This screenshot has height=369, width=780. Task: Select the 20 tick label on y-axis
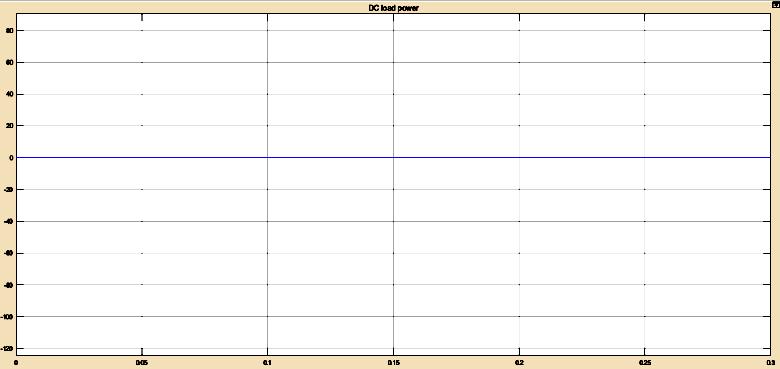9,126
